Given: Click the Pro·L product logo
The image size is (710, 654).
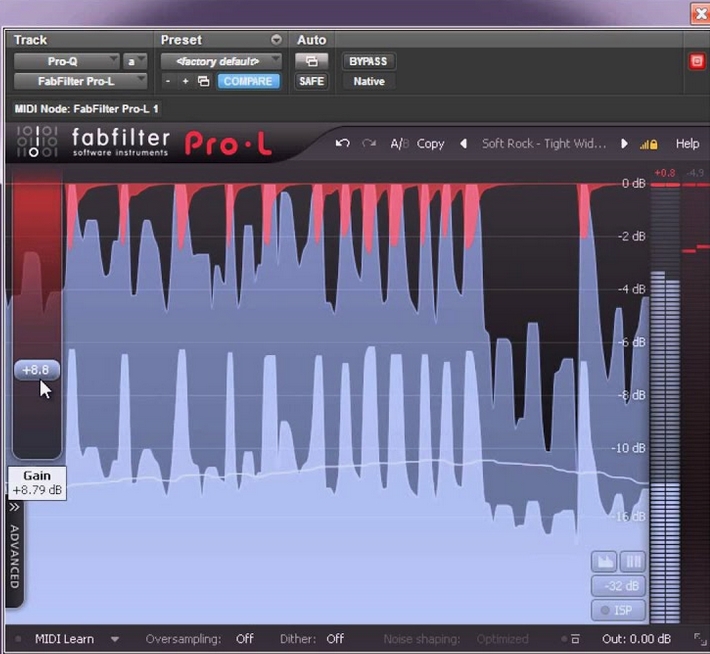Looking at the screenshot, I should pos(228,144).
